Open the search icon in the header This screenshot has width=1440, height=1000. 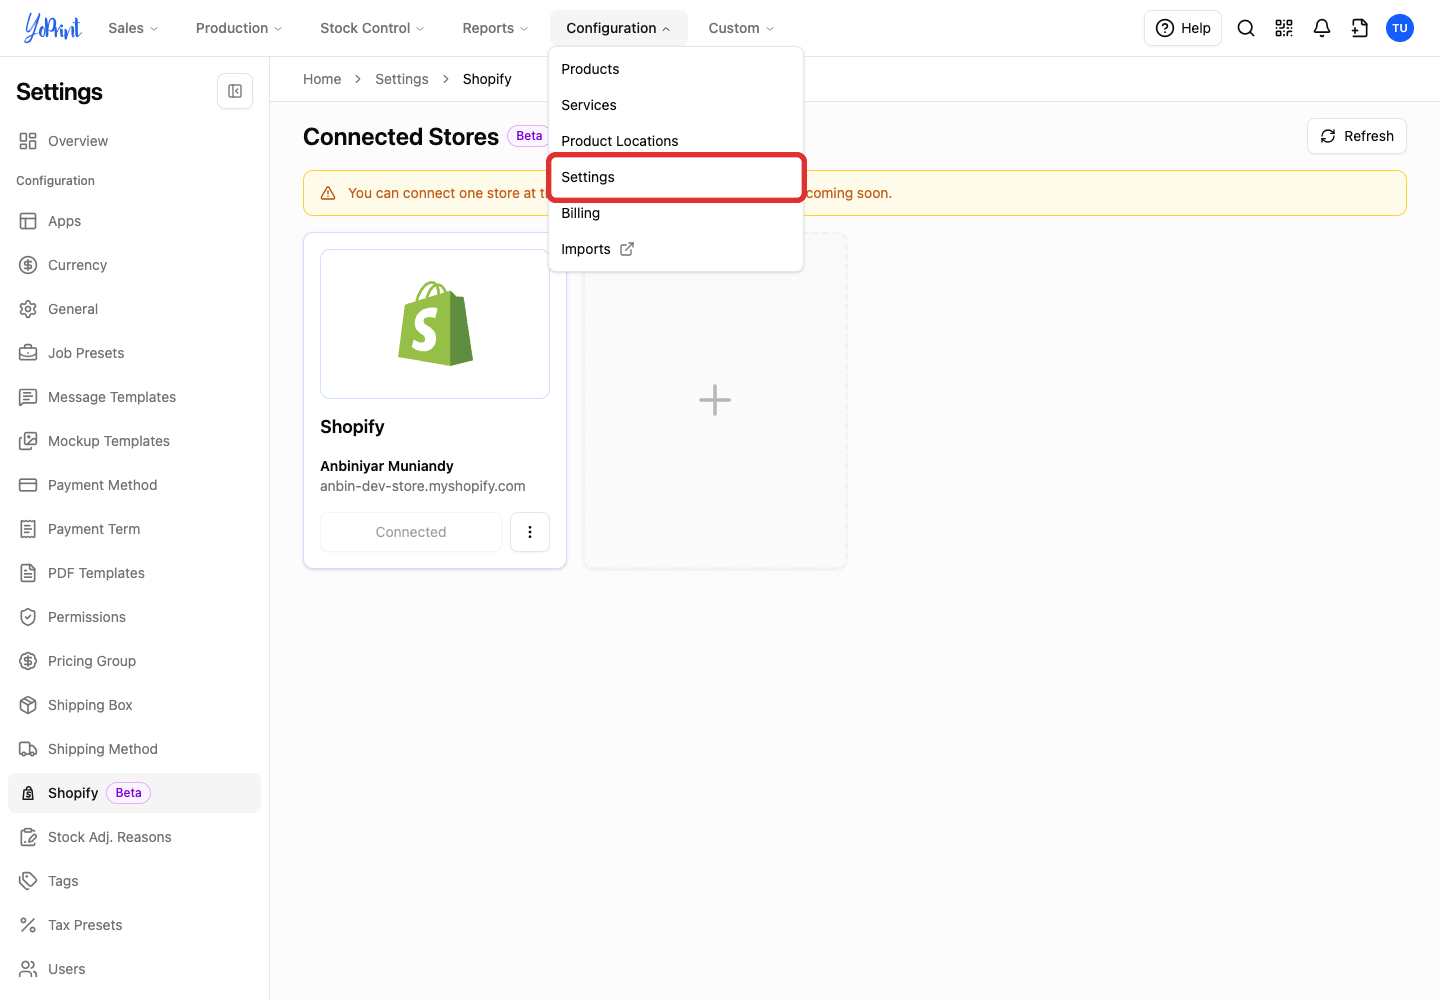tap(1246, 28)
